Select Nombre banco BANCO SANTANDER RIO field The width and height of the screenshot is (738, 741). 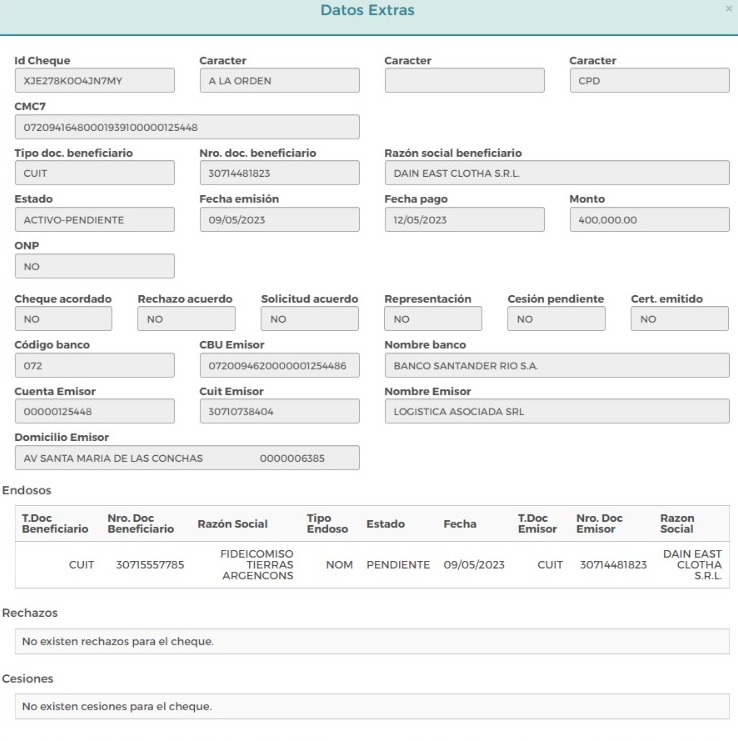(557, 365)
